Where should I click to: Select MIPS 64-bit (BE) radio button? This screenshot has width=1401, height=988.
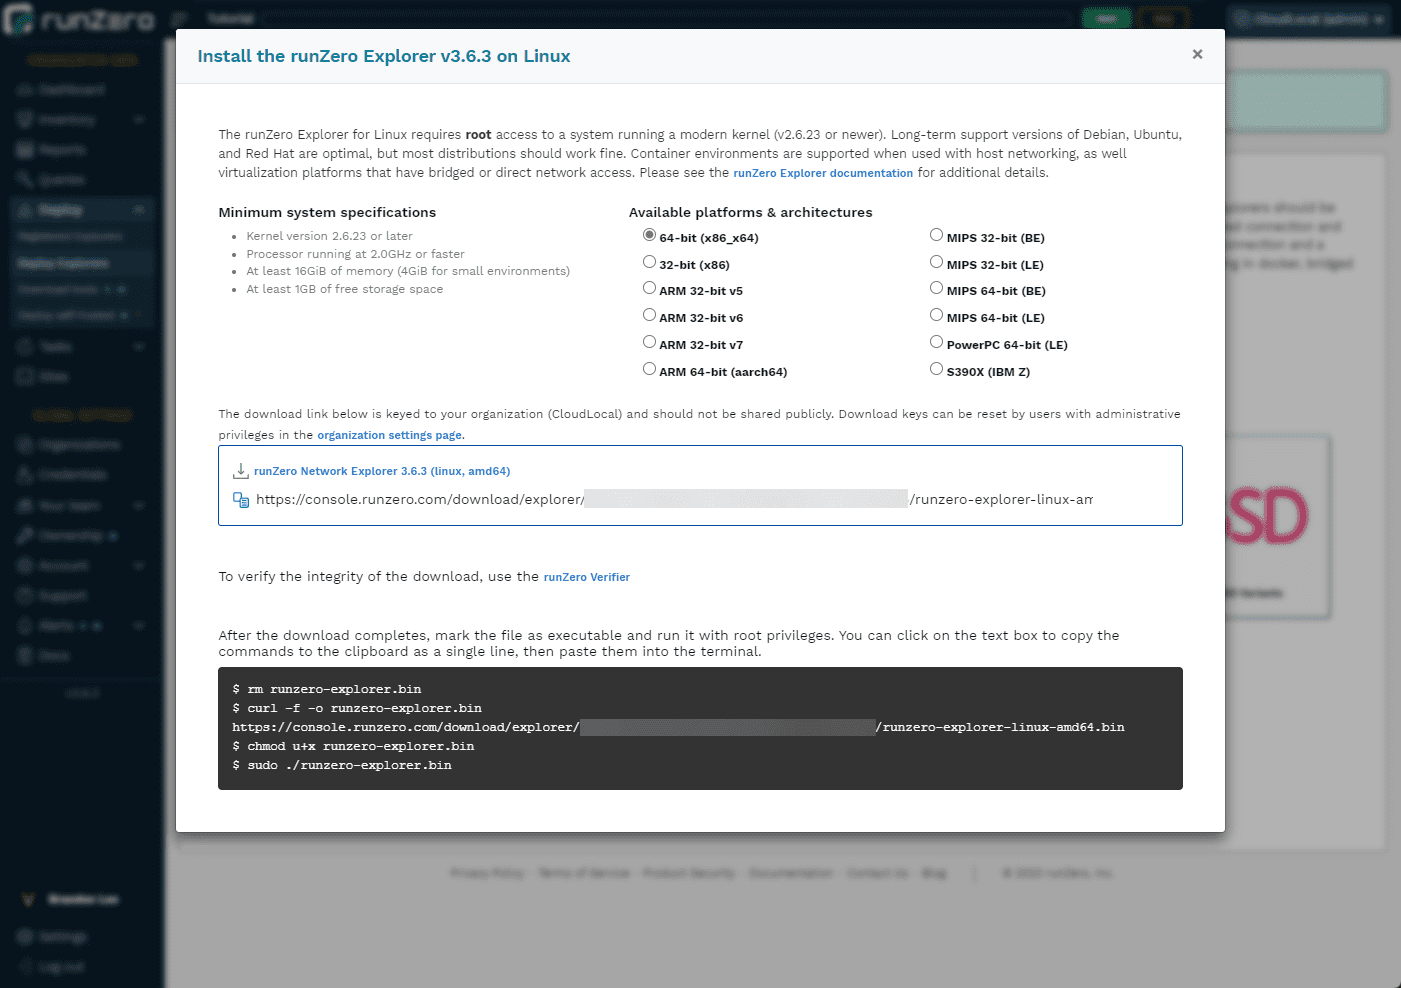click(936, 288)
